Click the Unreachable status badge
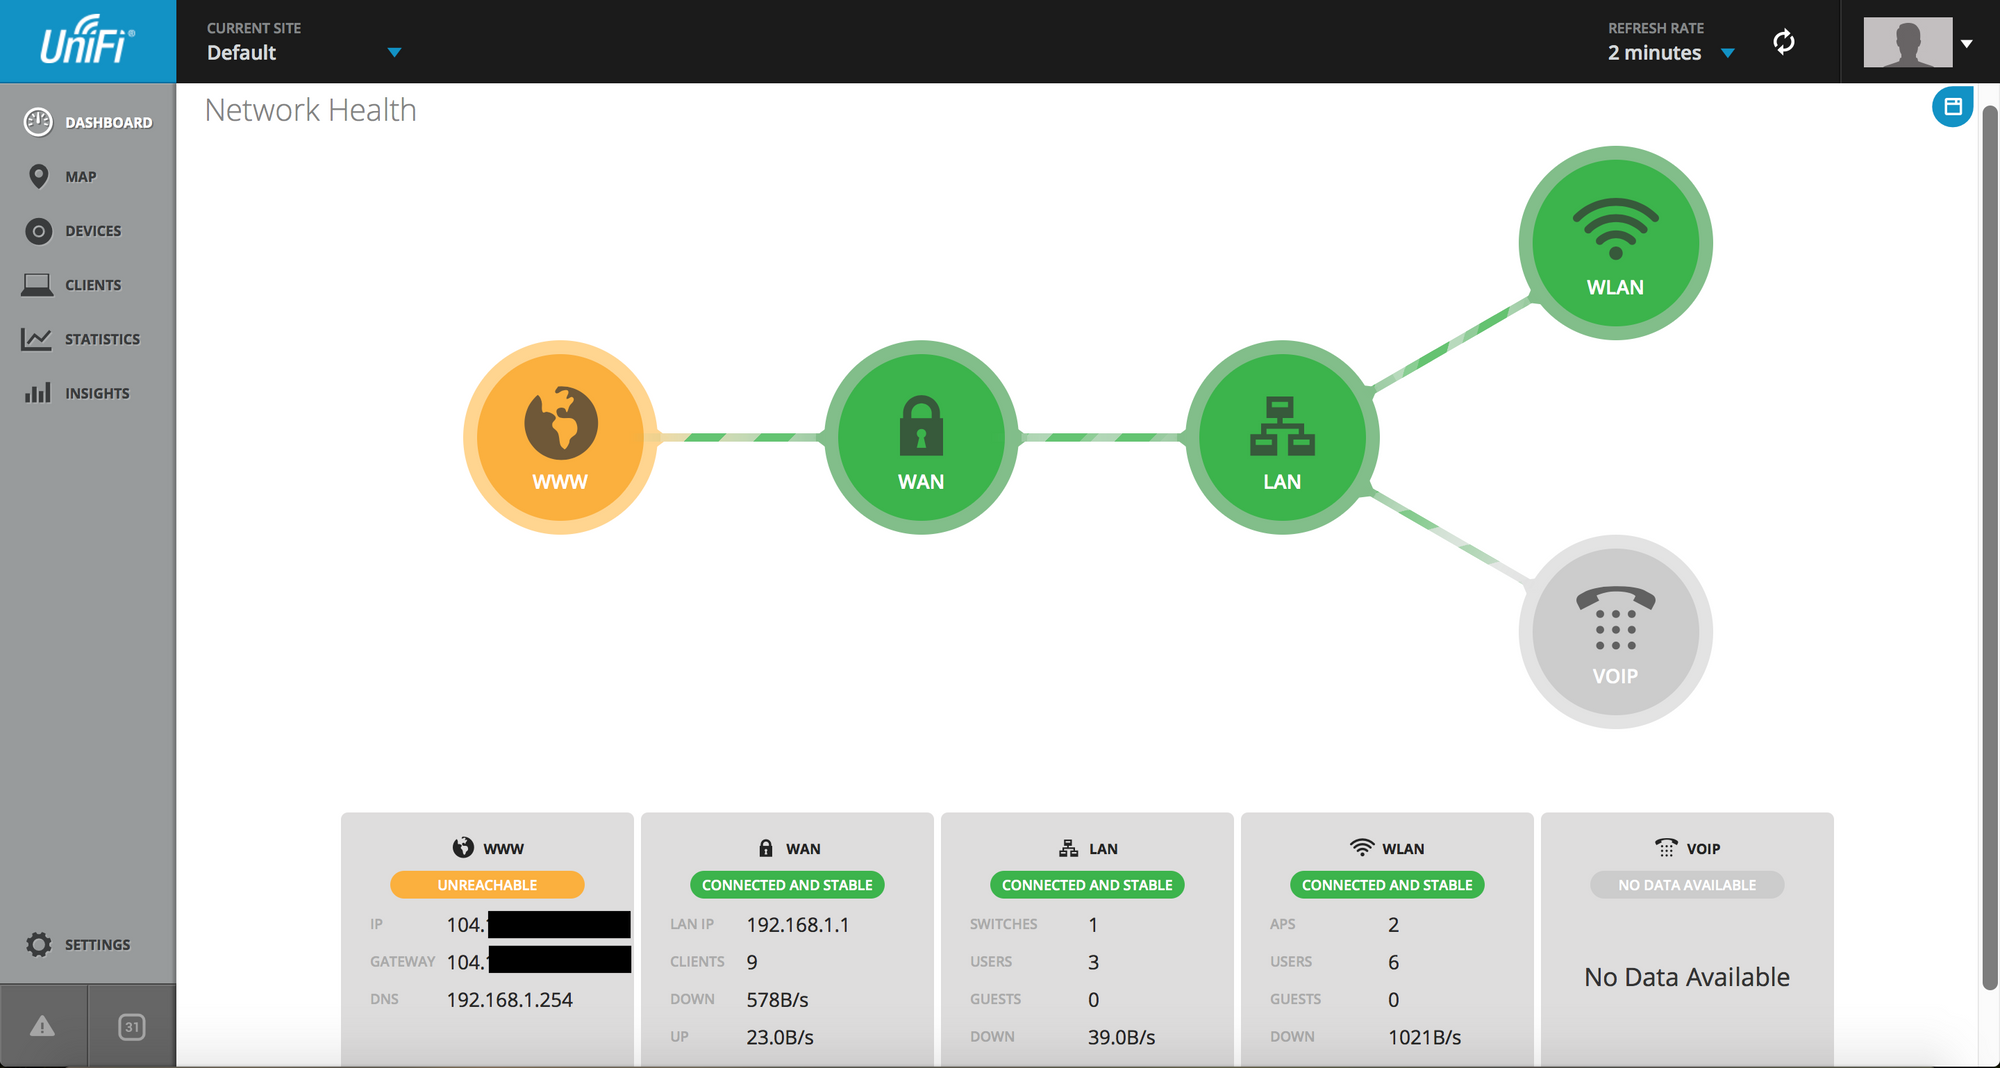The height and width of the screenshot is (1068, 2000). tap(487, 885)
